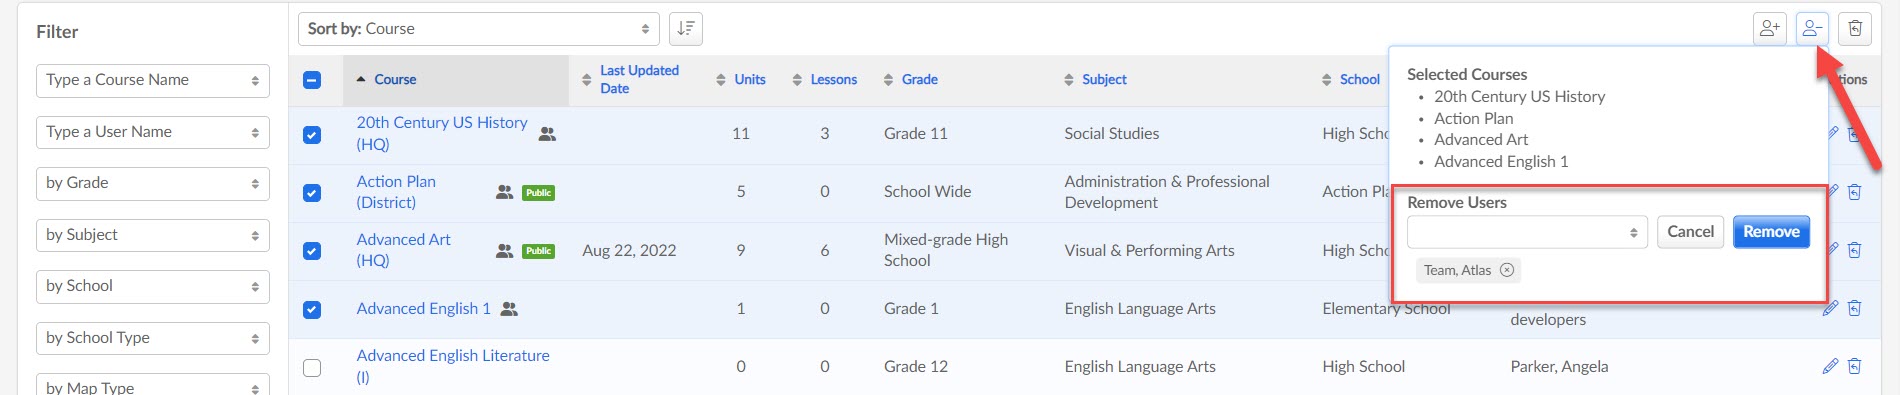The height and width of the screenshot is (395, 1900).
Task: Open the by Grade filter dropdown
Action: (153, 183)
